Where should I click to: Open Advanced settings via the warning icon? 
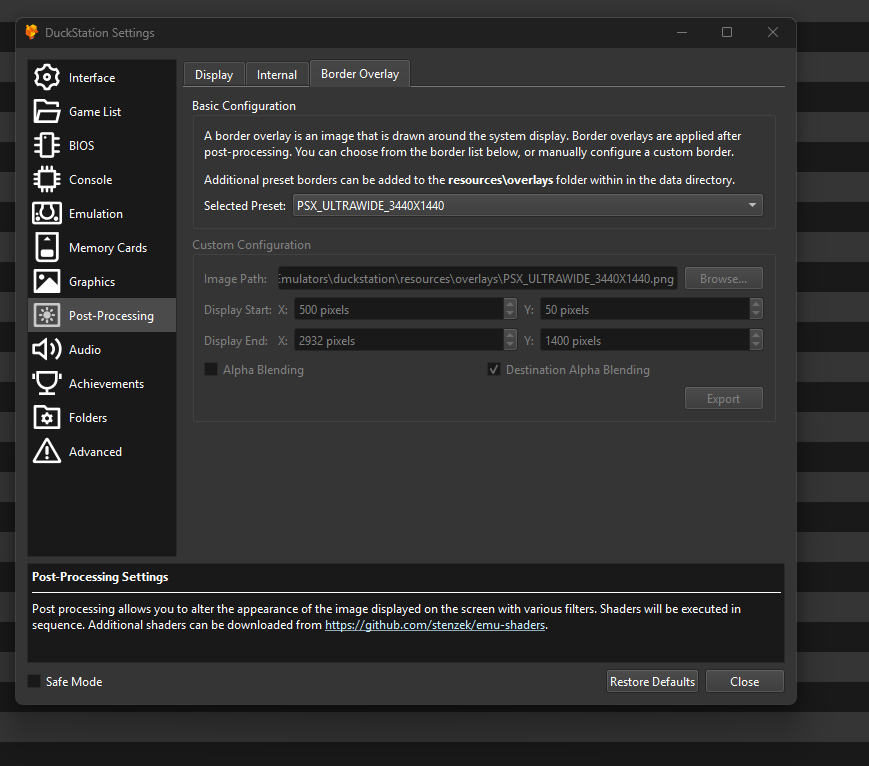[x=47, y=451]
